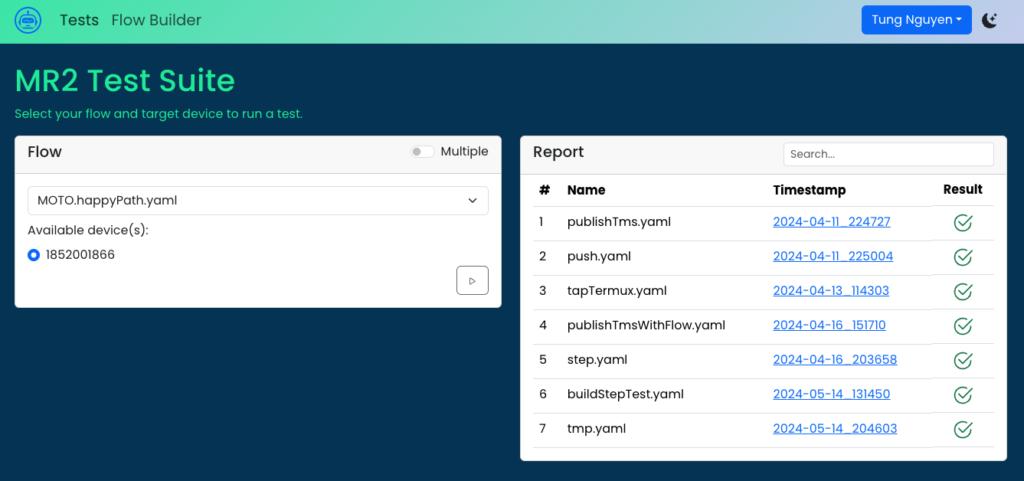Open report link 2024-05-14_204603
The width and height of the screenshot is (1024, 481).
pyautogui.click(x=834, y=429)
